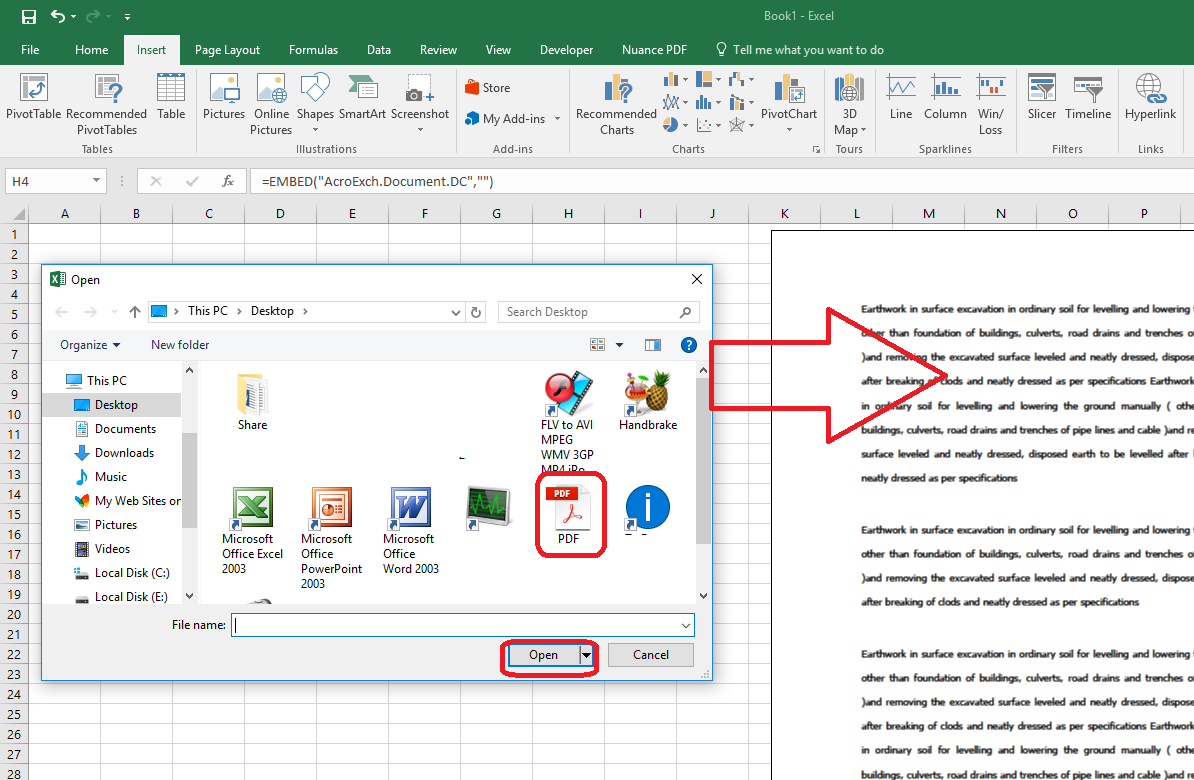1194x780 pixels.
Task: Insert a Table
Action: pos(171,97)
